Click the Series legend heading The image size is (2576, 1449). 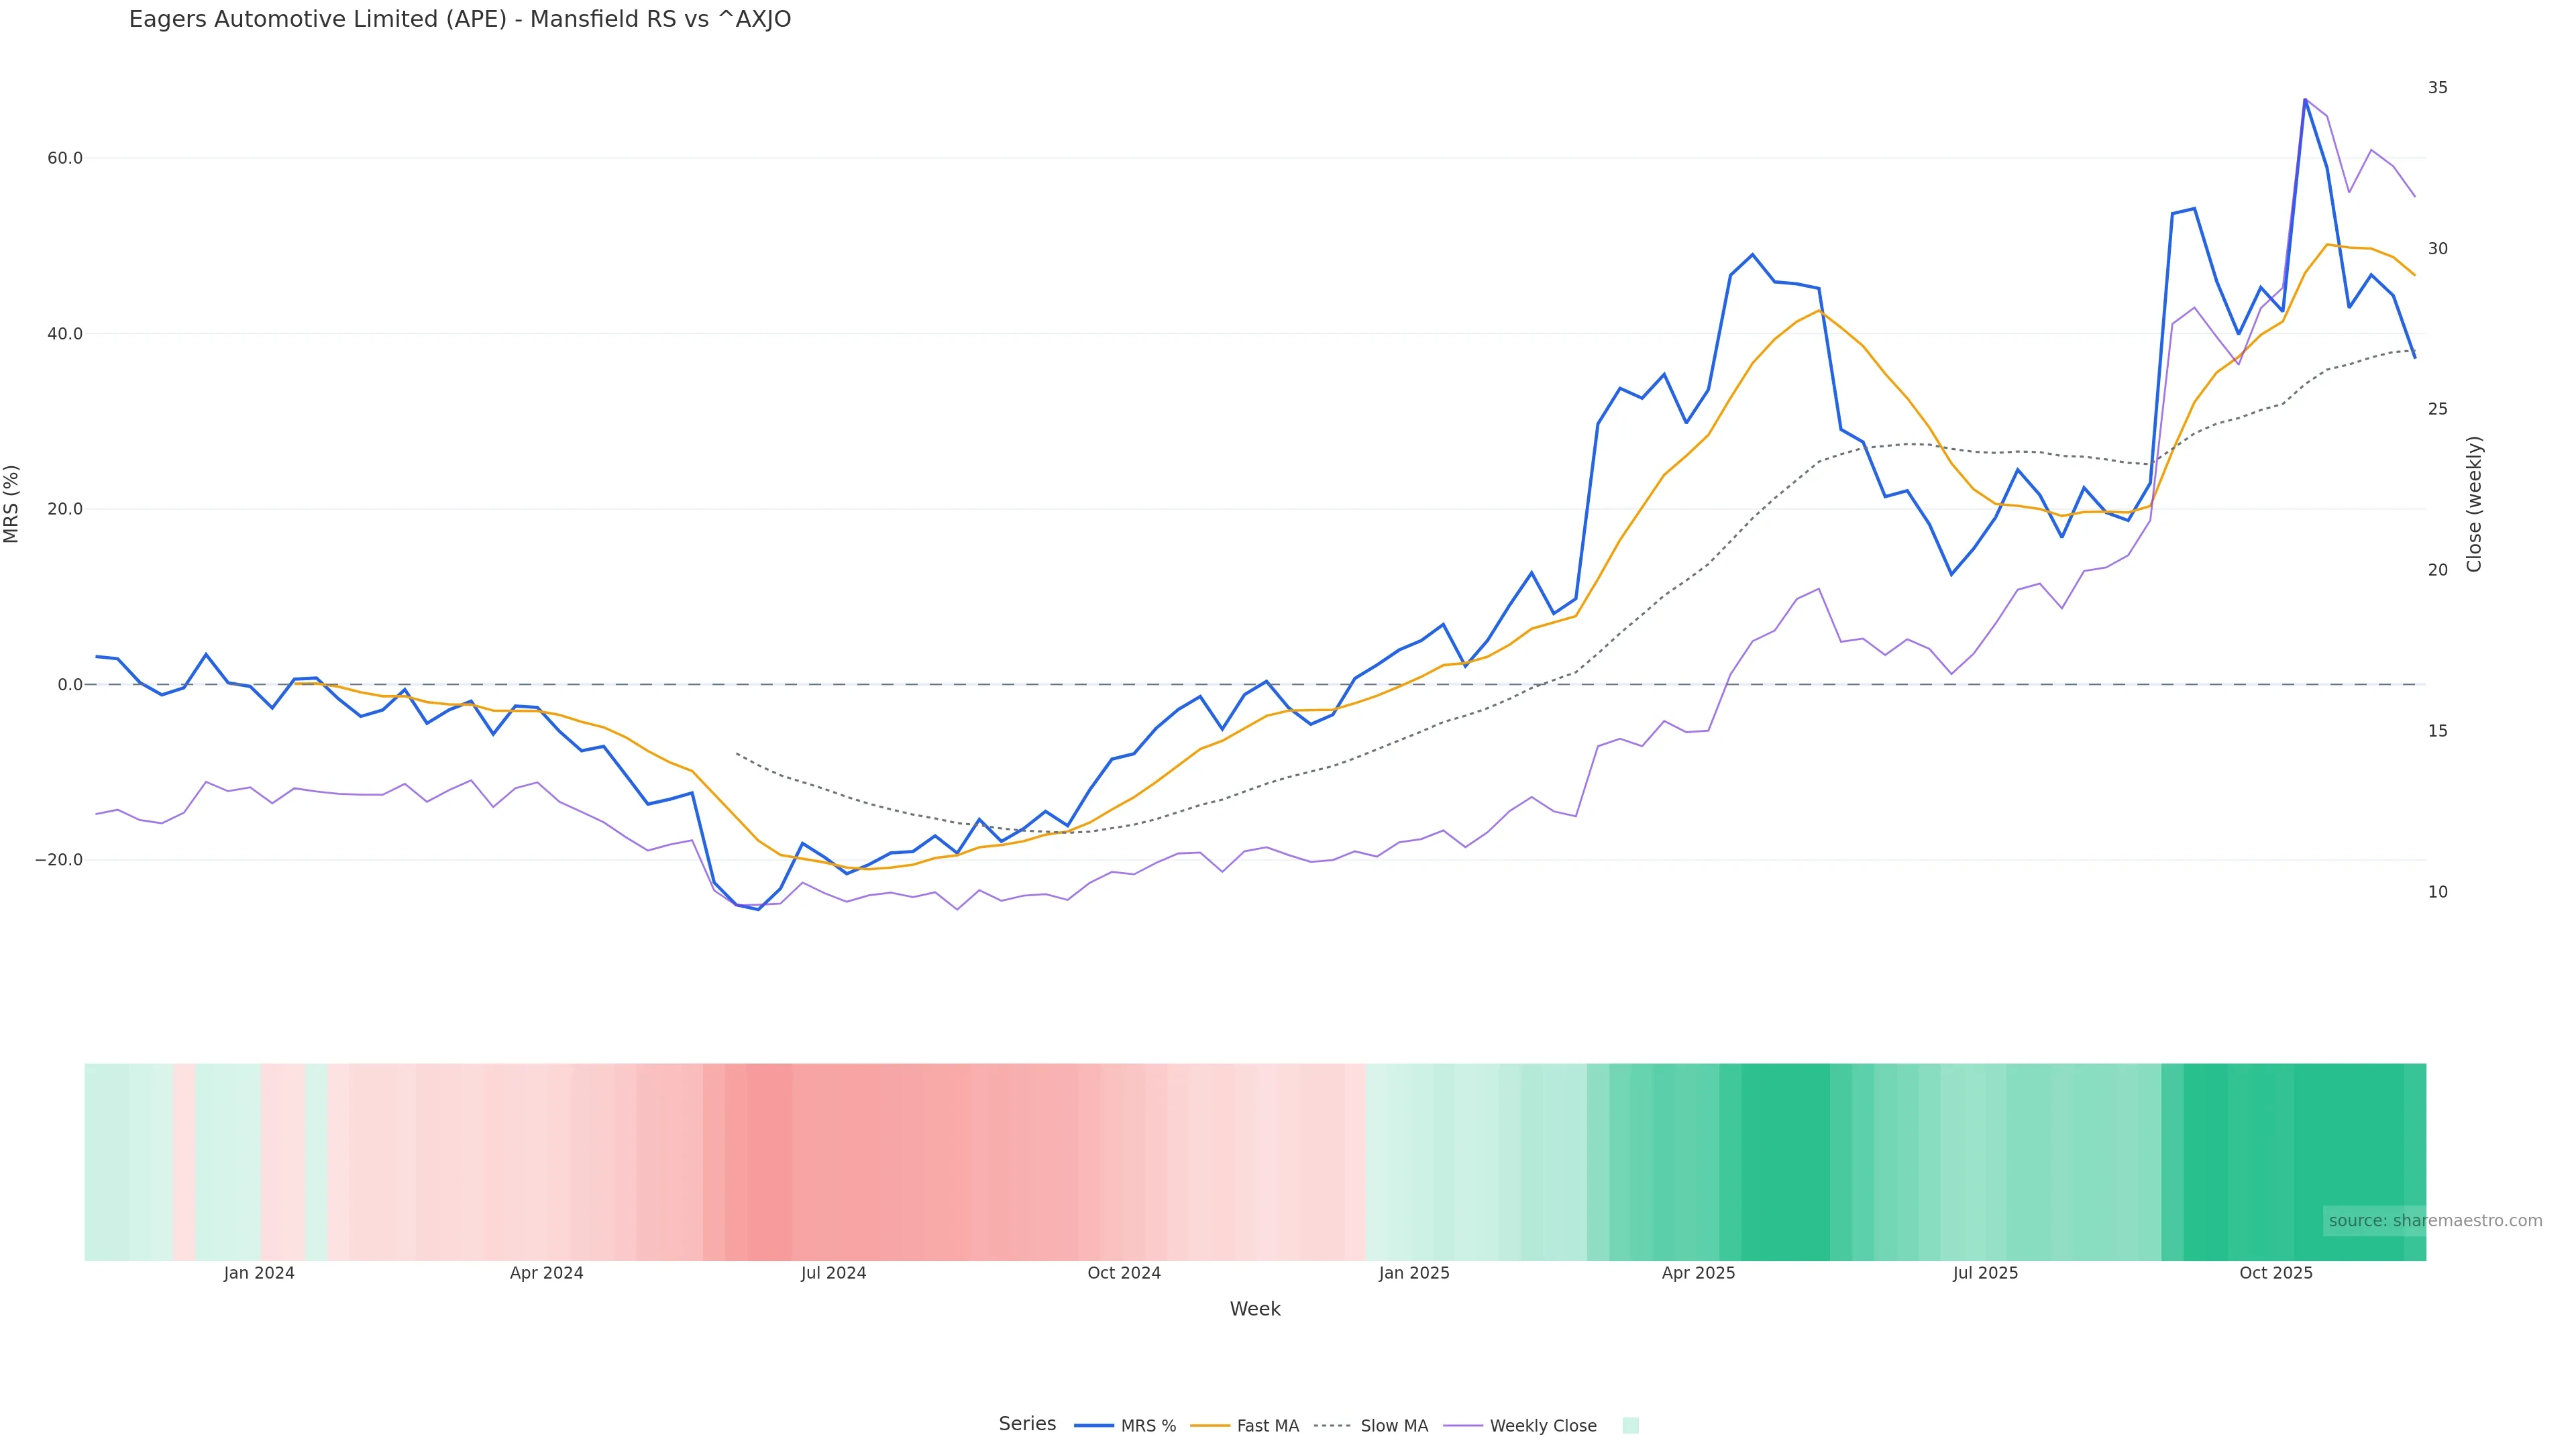pos(1027,1424)
